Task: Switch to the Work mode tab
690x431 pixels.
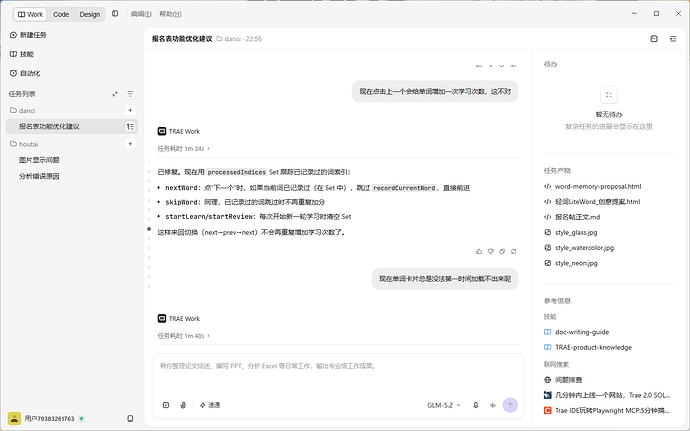Action: click(30, 14)
